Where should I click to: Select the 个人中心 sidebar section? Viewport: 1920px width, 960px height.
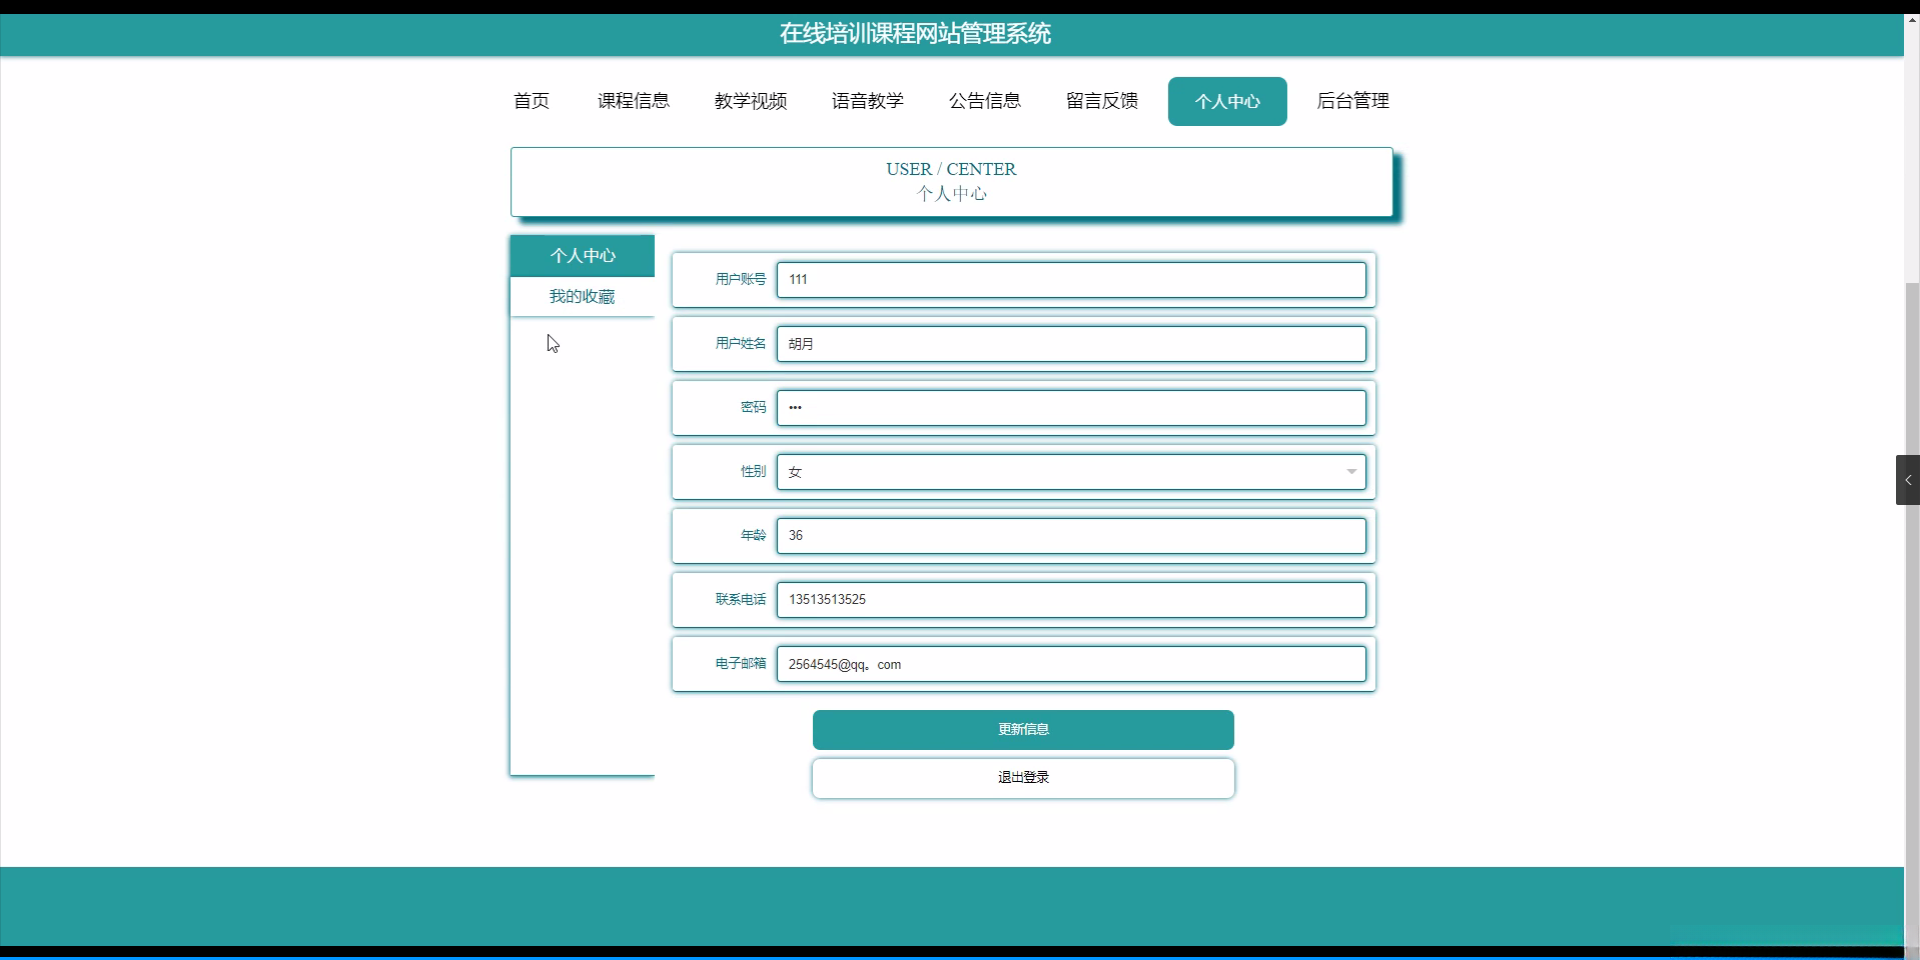(582, 256)
